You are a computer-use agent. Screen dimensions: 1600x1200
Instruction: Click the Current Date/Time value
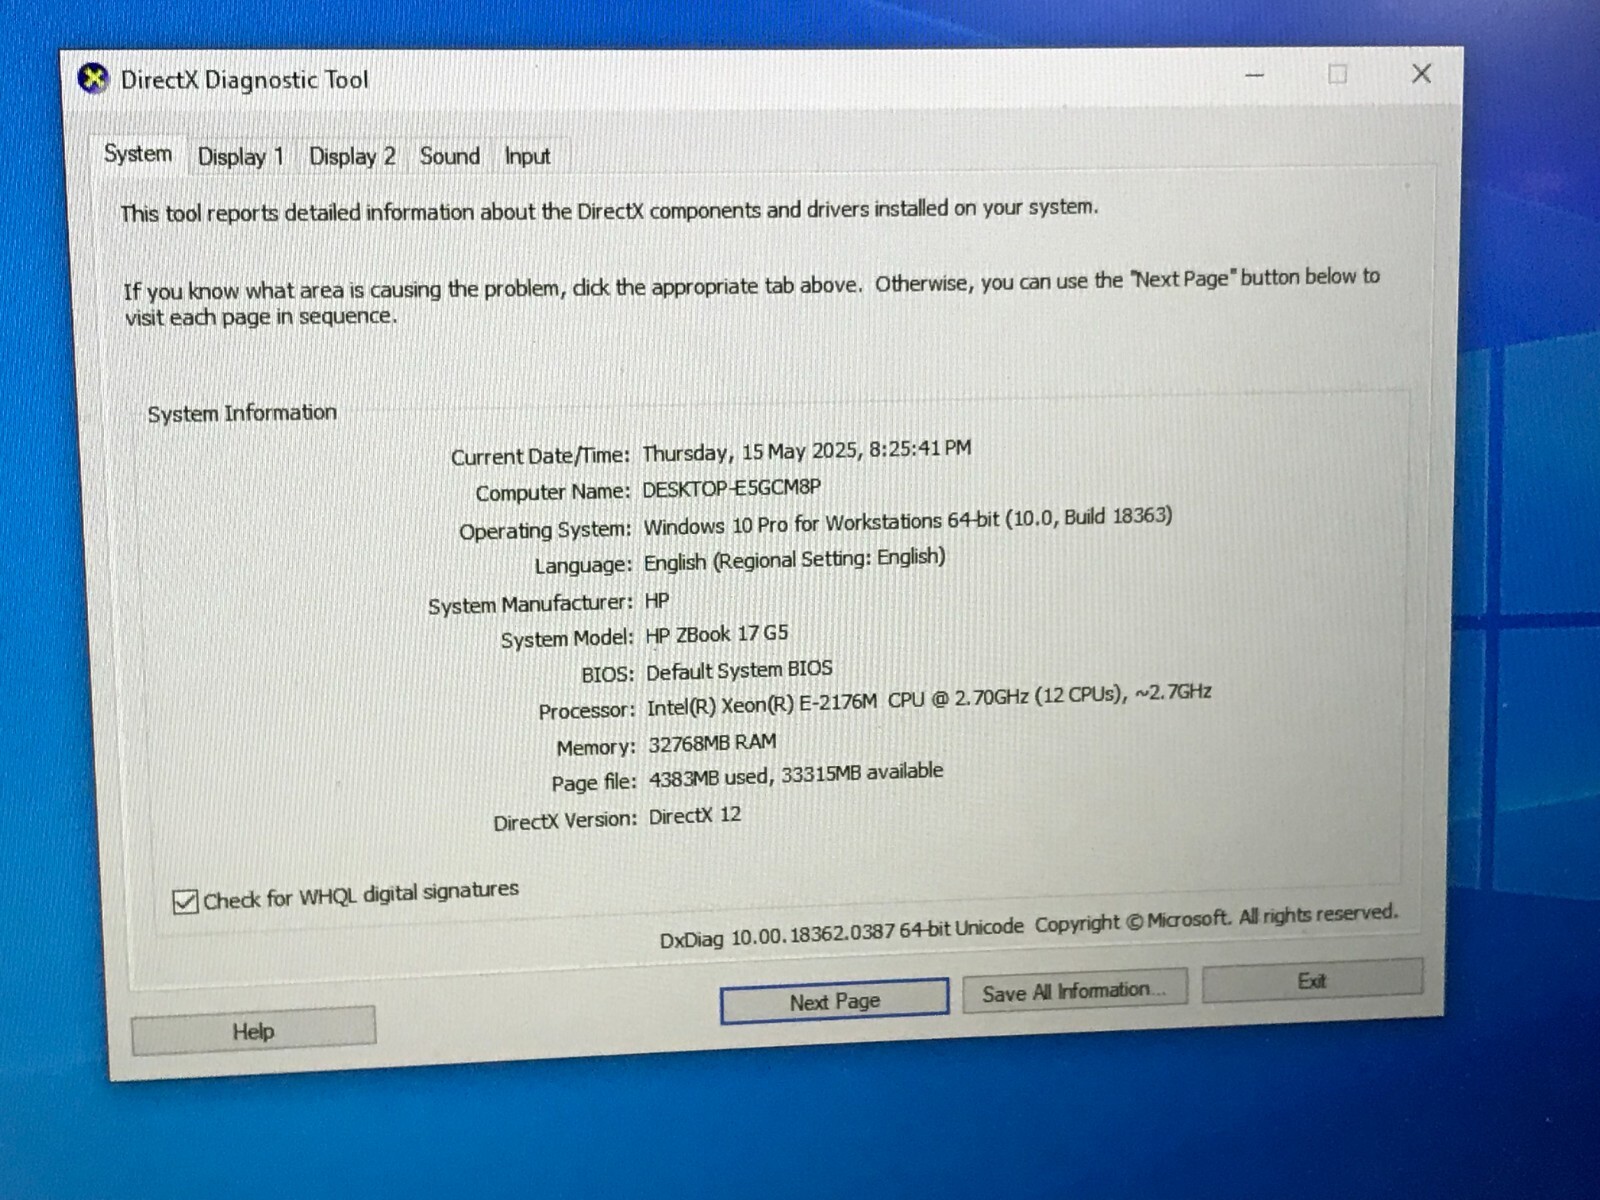coord(806,450)
